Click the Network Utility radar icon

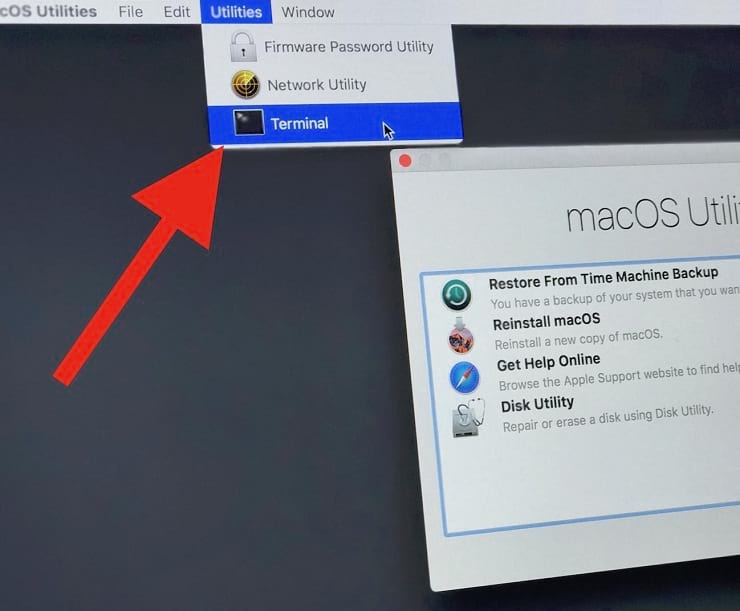click(245, 85)
